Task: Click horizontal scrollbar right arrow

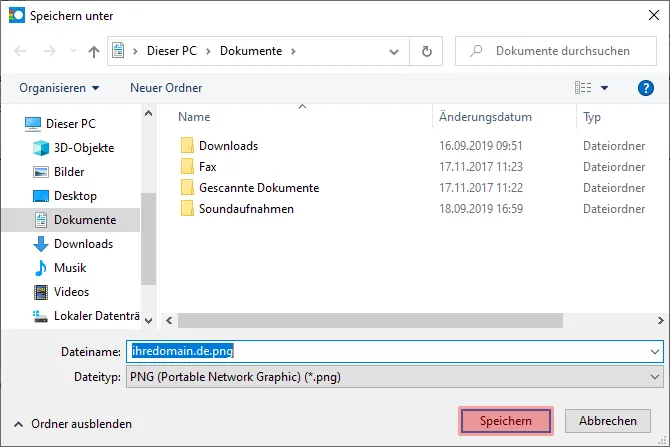Action: 661,321
